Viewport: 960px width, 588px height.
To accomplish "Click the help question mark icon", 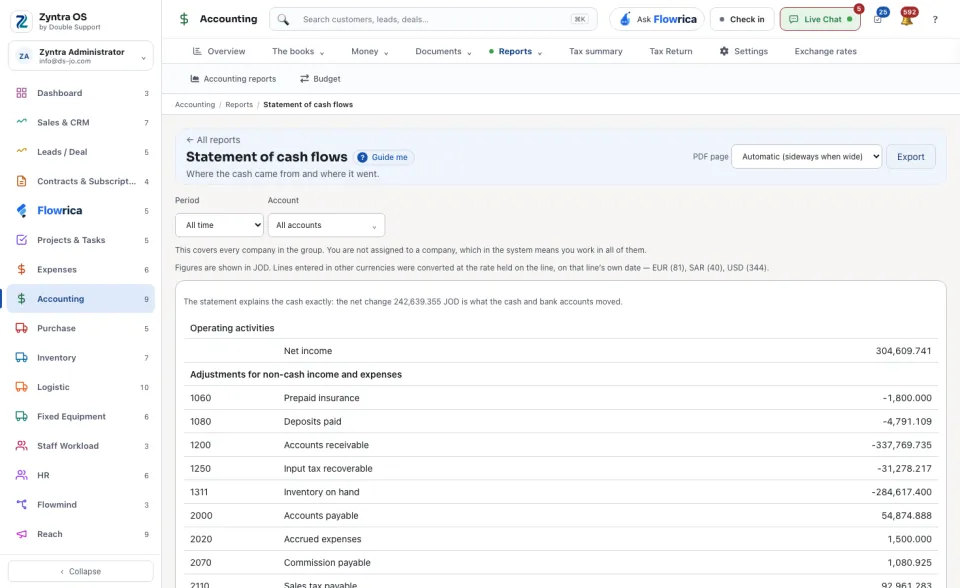I will tap(935, 20).
